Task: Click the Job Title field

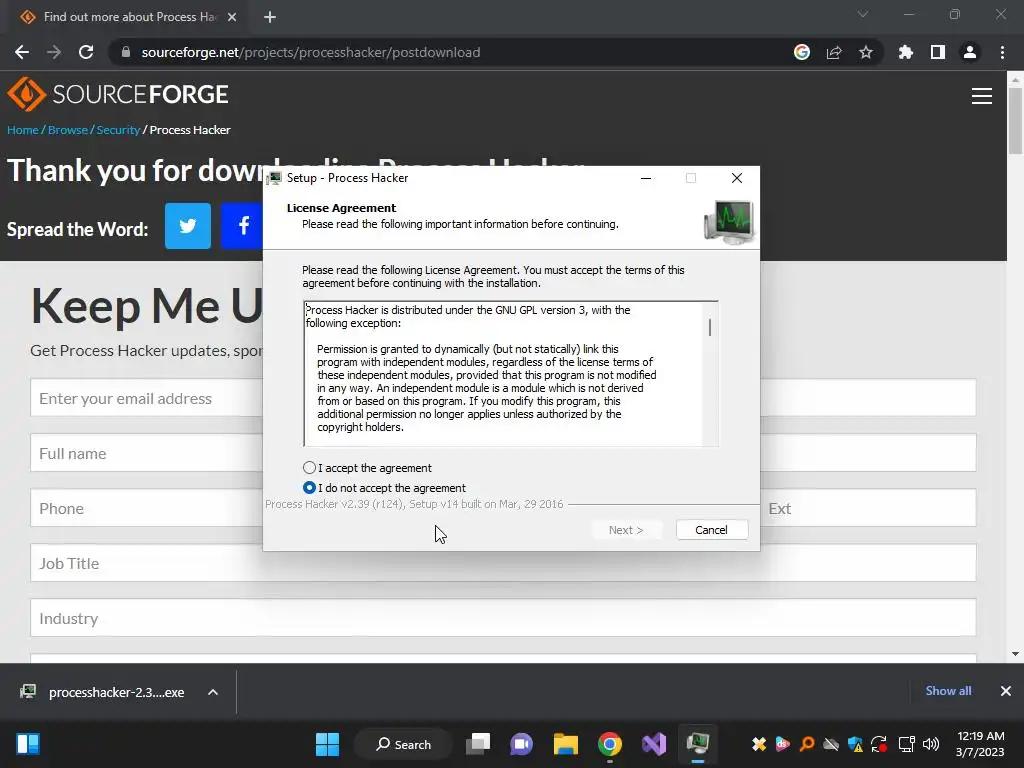Action: click(503, 563)
